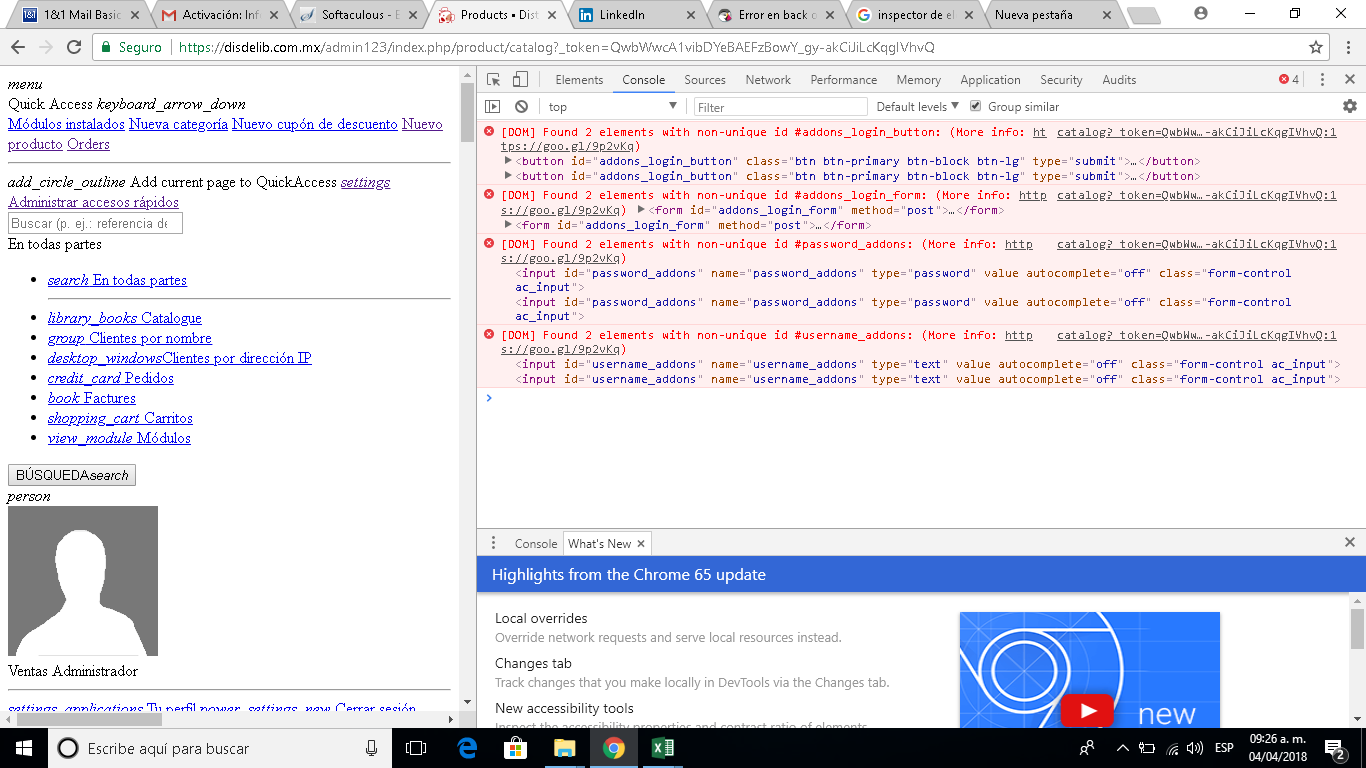Switch to the Network tab
The image size is (1366, 768).
pos(767,80)
